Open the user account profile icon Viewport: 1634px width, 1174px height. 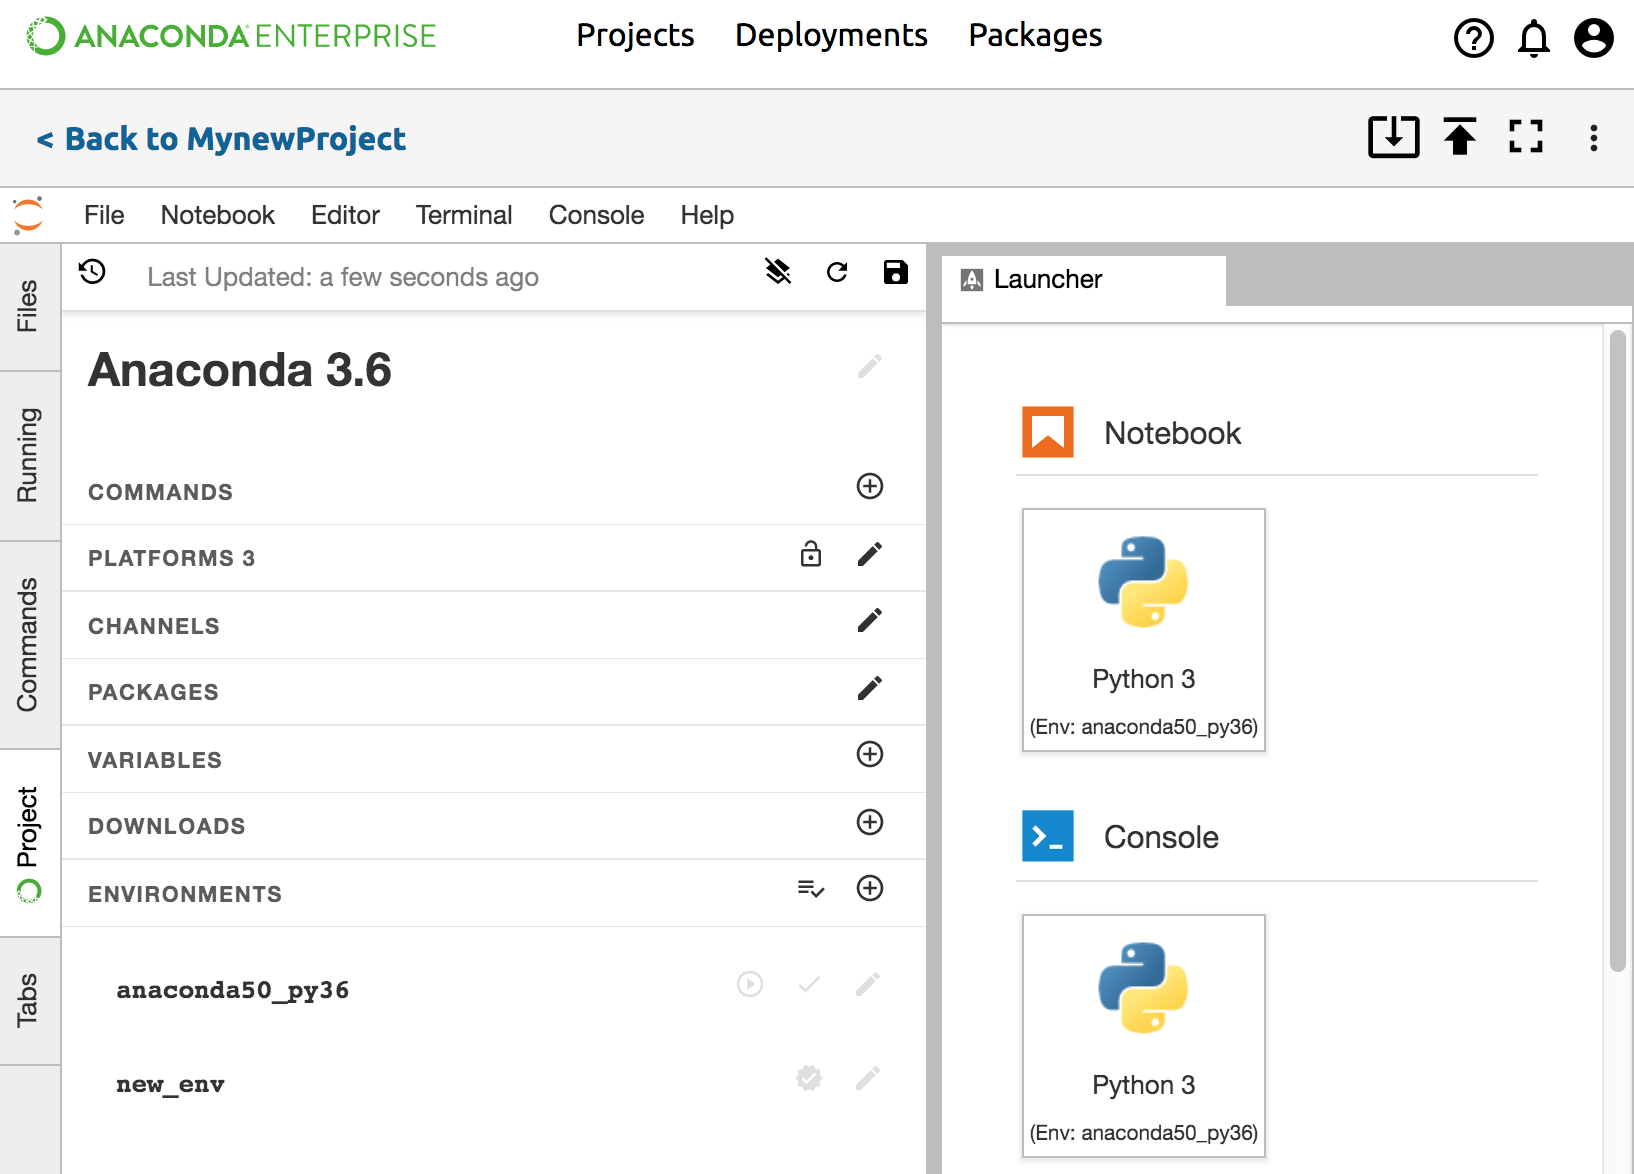click(x=1593, y=38)
